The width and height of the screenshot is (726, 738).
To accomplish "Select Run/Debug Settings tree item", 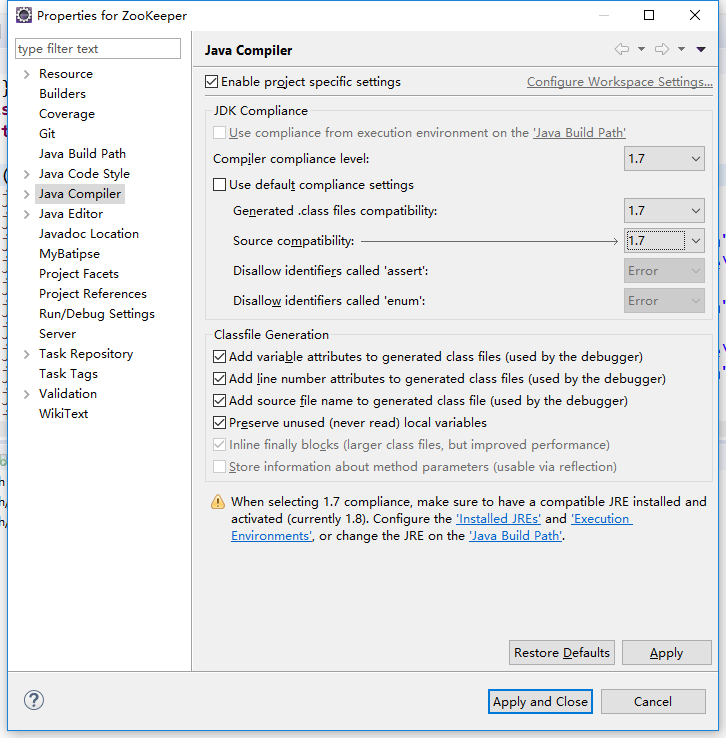I will click(x=97, y=314).
